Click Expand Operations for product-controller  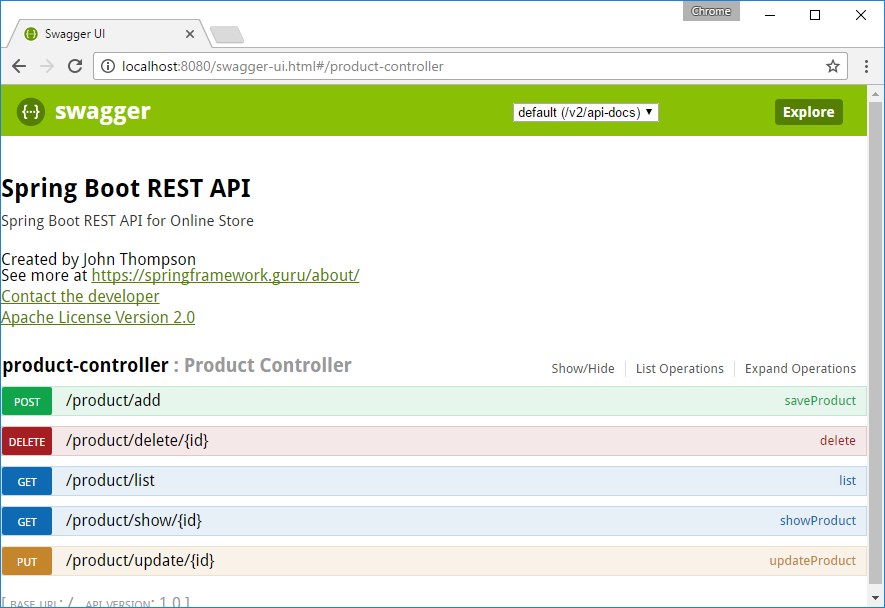[800, 368]
